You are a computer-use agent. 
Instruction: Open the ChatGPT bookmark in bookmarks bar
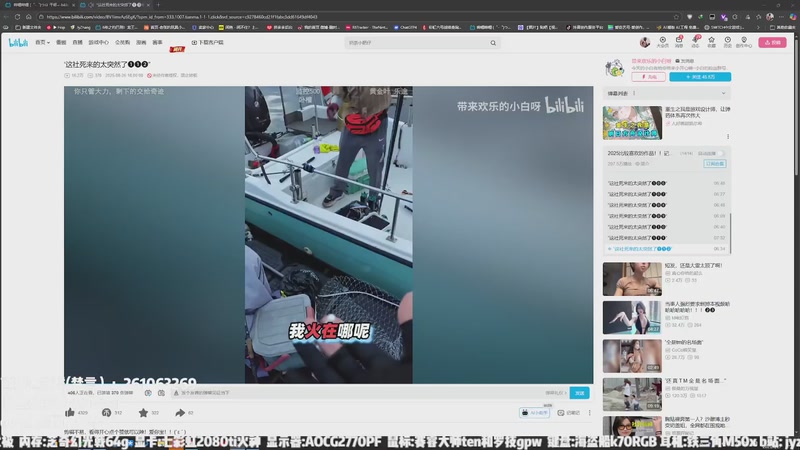tap(406, 28)
